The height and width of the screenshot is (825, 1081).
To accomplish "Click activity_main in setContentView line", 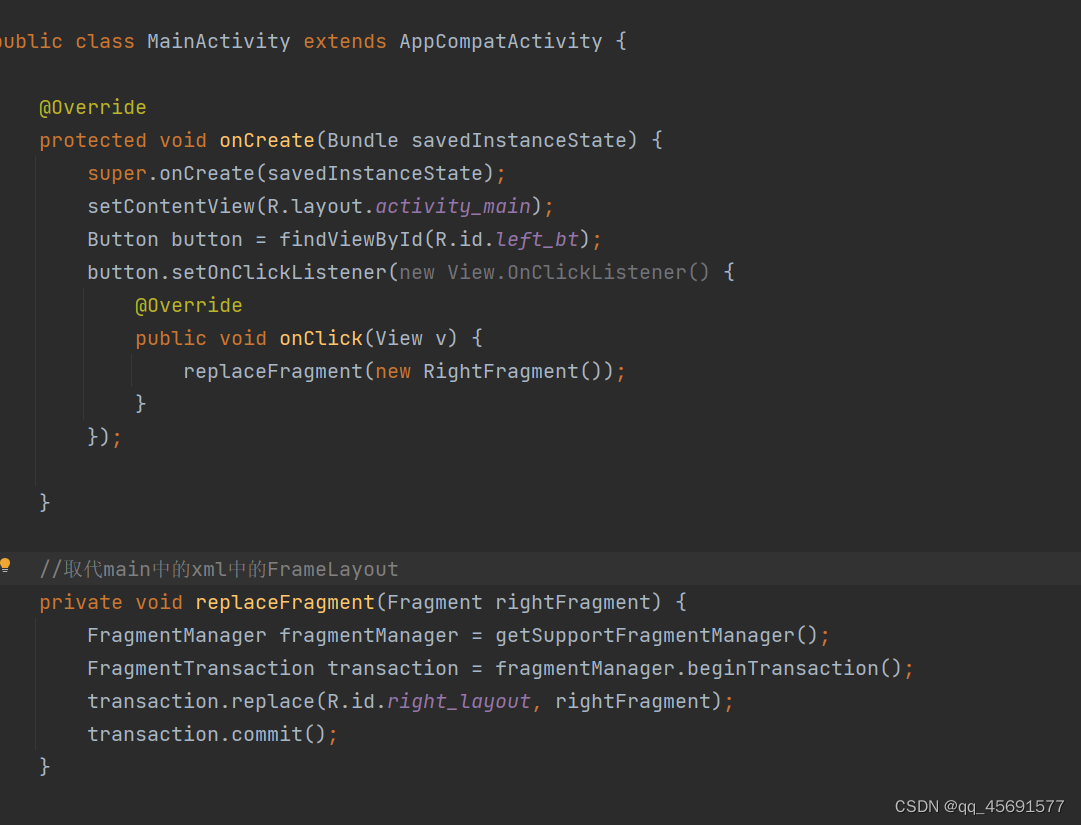I will pyautogui.click(x=453, y=207).
